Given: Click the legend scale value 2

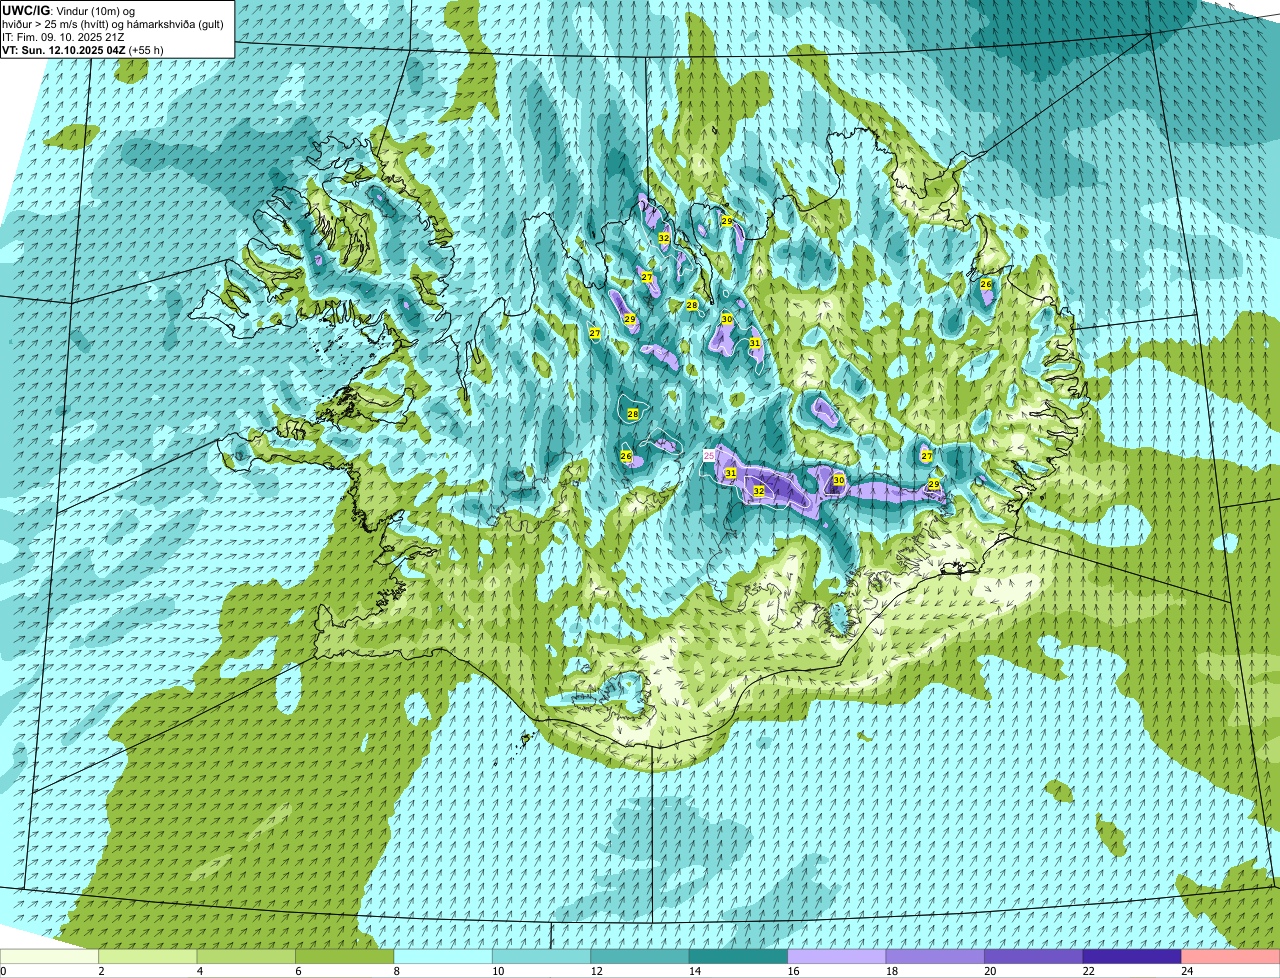Looking at the screenshot, I should 101,971.
